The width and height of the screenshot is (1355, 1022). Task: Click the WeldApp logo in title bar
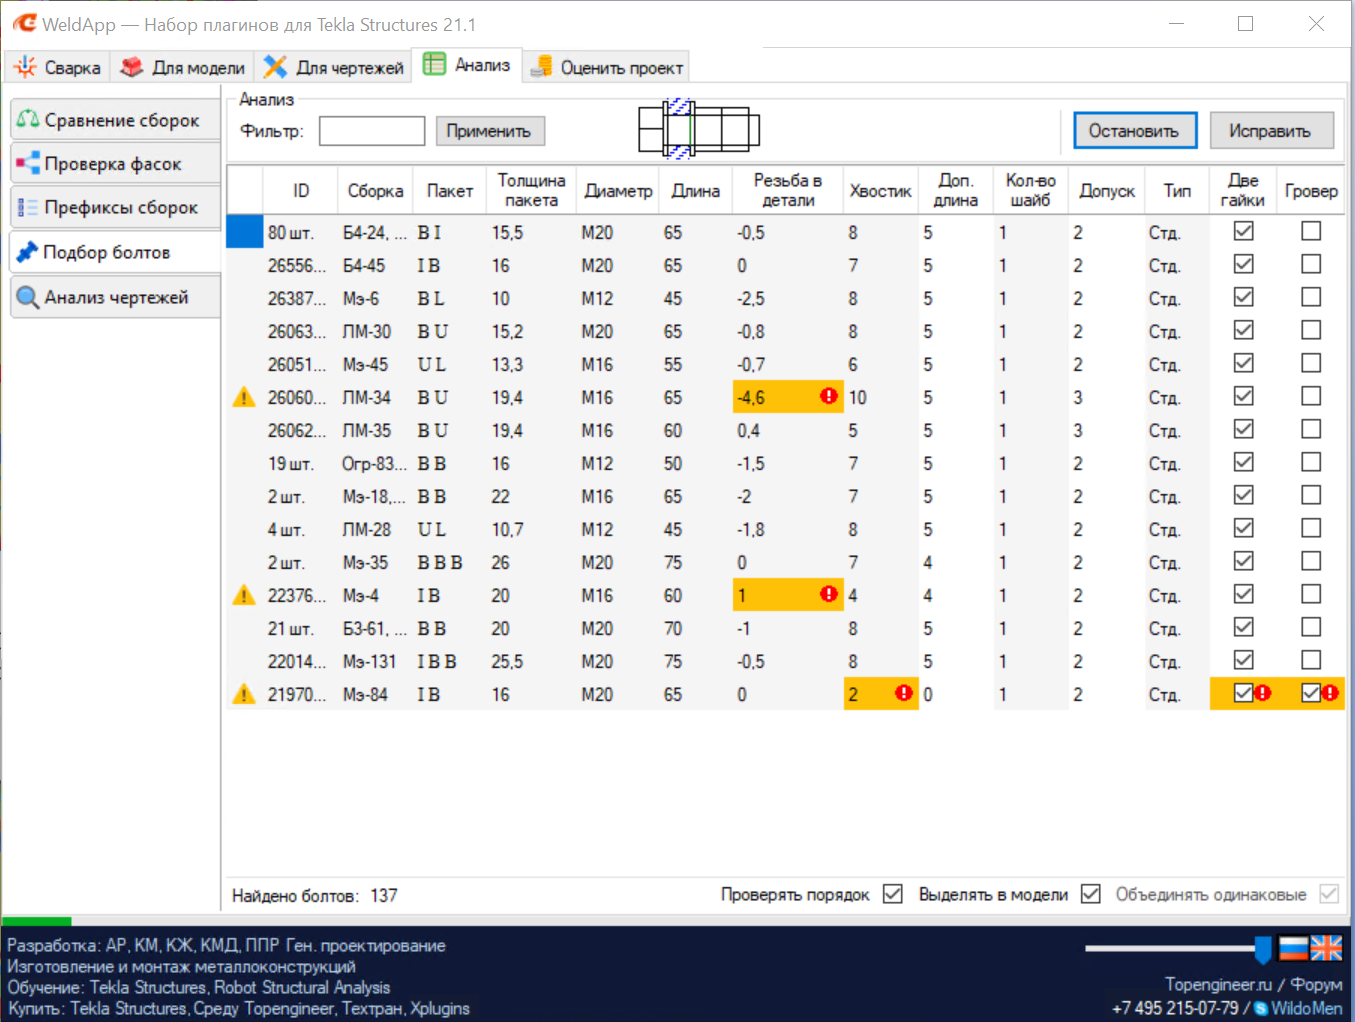(x=24, y=24)
